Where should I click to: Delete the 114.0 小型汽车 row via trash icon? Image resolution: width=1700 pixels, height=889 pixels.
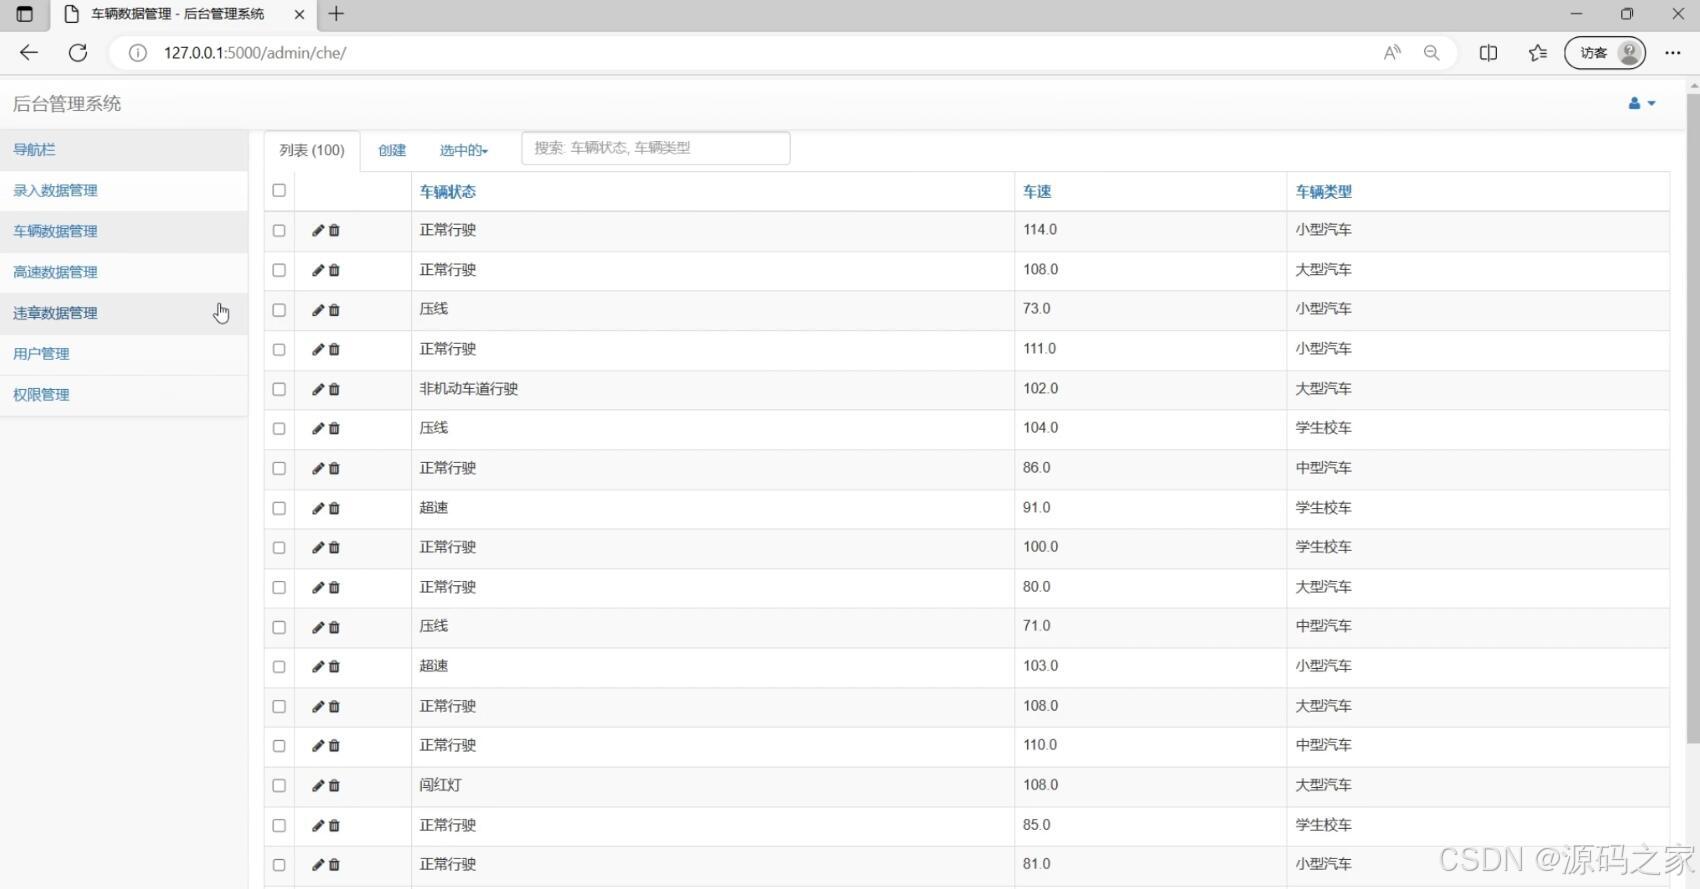[x=334, y=230]
